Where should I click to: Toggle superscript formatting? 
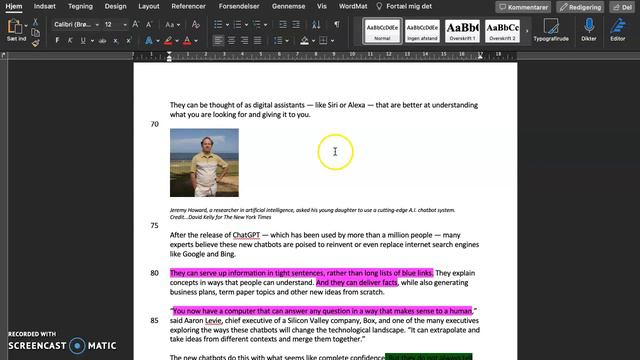click(129, 40)
